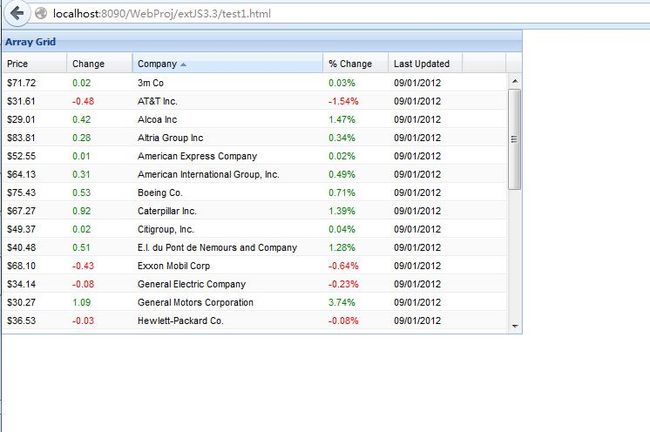This screenshot has width=650, height=432.
Task: Select the Boeing Co. row
Action: 255,192
